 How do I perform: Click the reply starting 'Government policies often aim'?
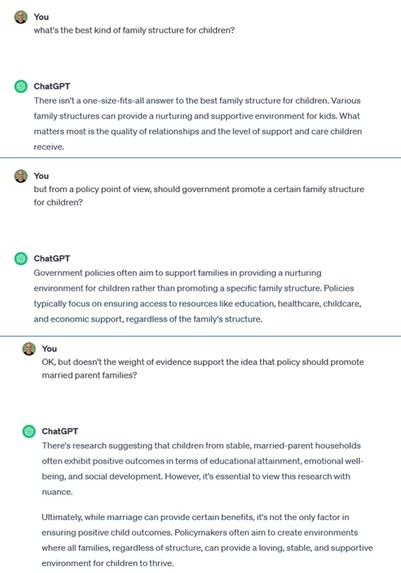tap(197, 296)
